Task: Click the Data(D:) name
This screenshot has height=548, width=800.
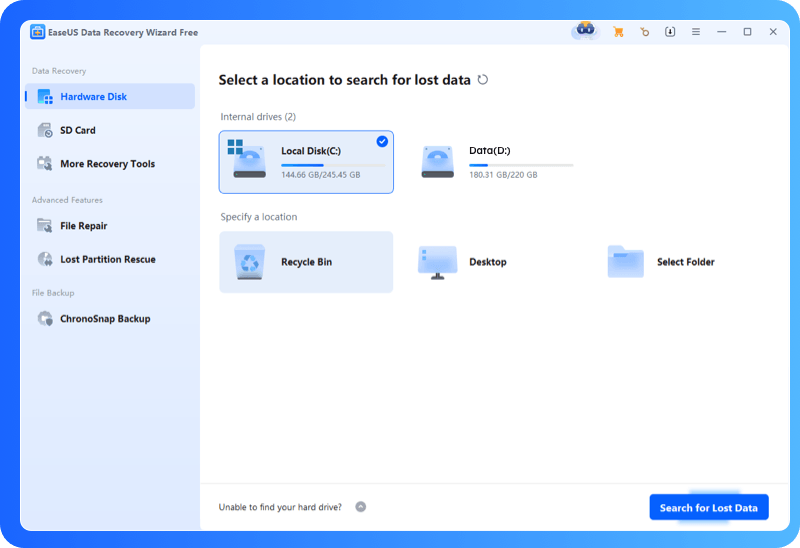Action: pos(490,151)
